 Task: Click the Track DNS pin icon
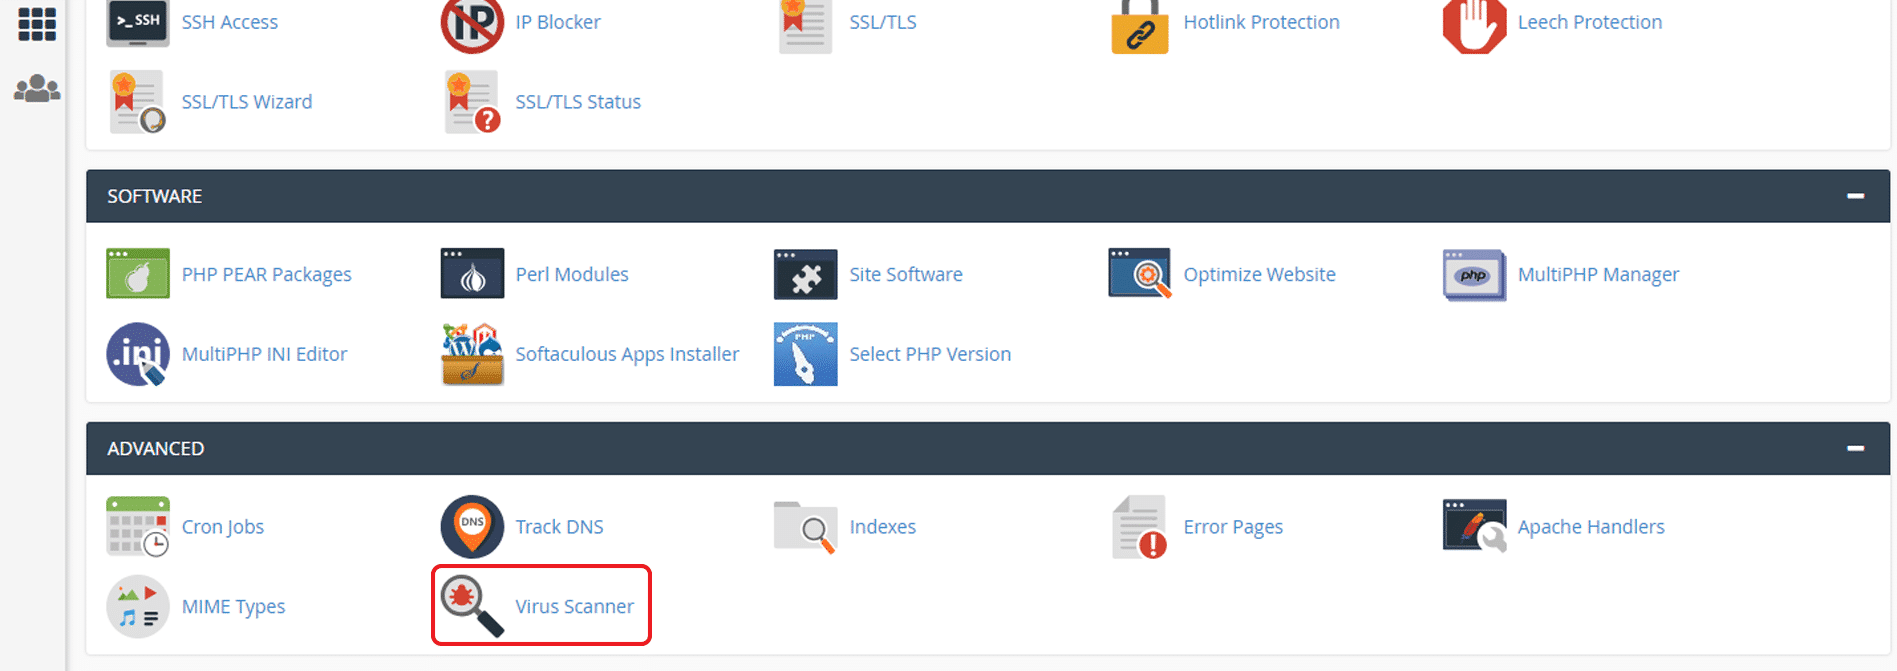(x=472, y=526)
